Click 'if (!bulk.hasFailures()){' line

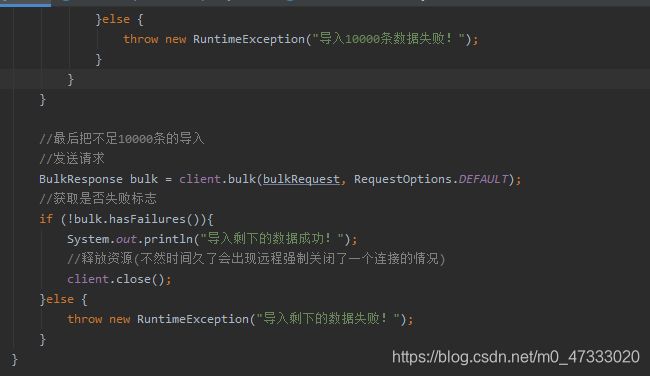[126, 219]
